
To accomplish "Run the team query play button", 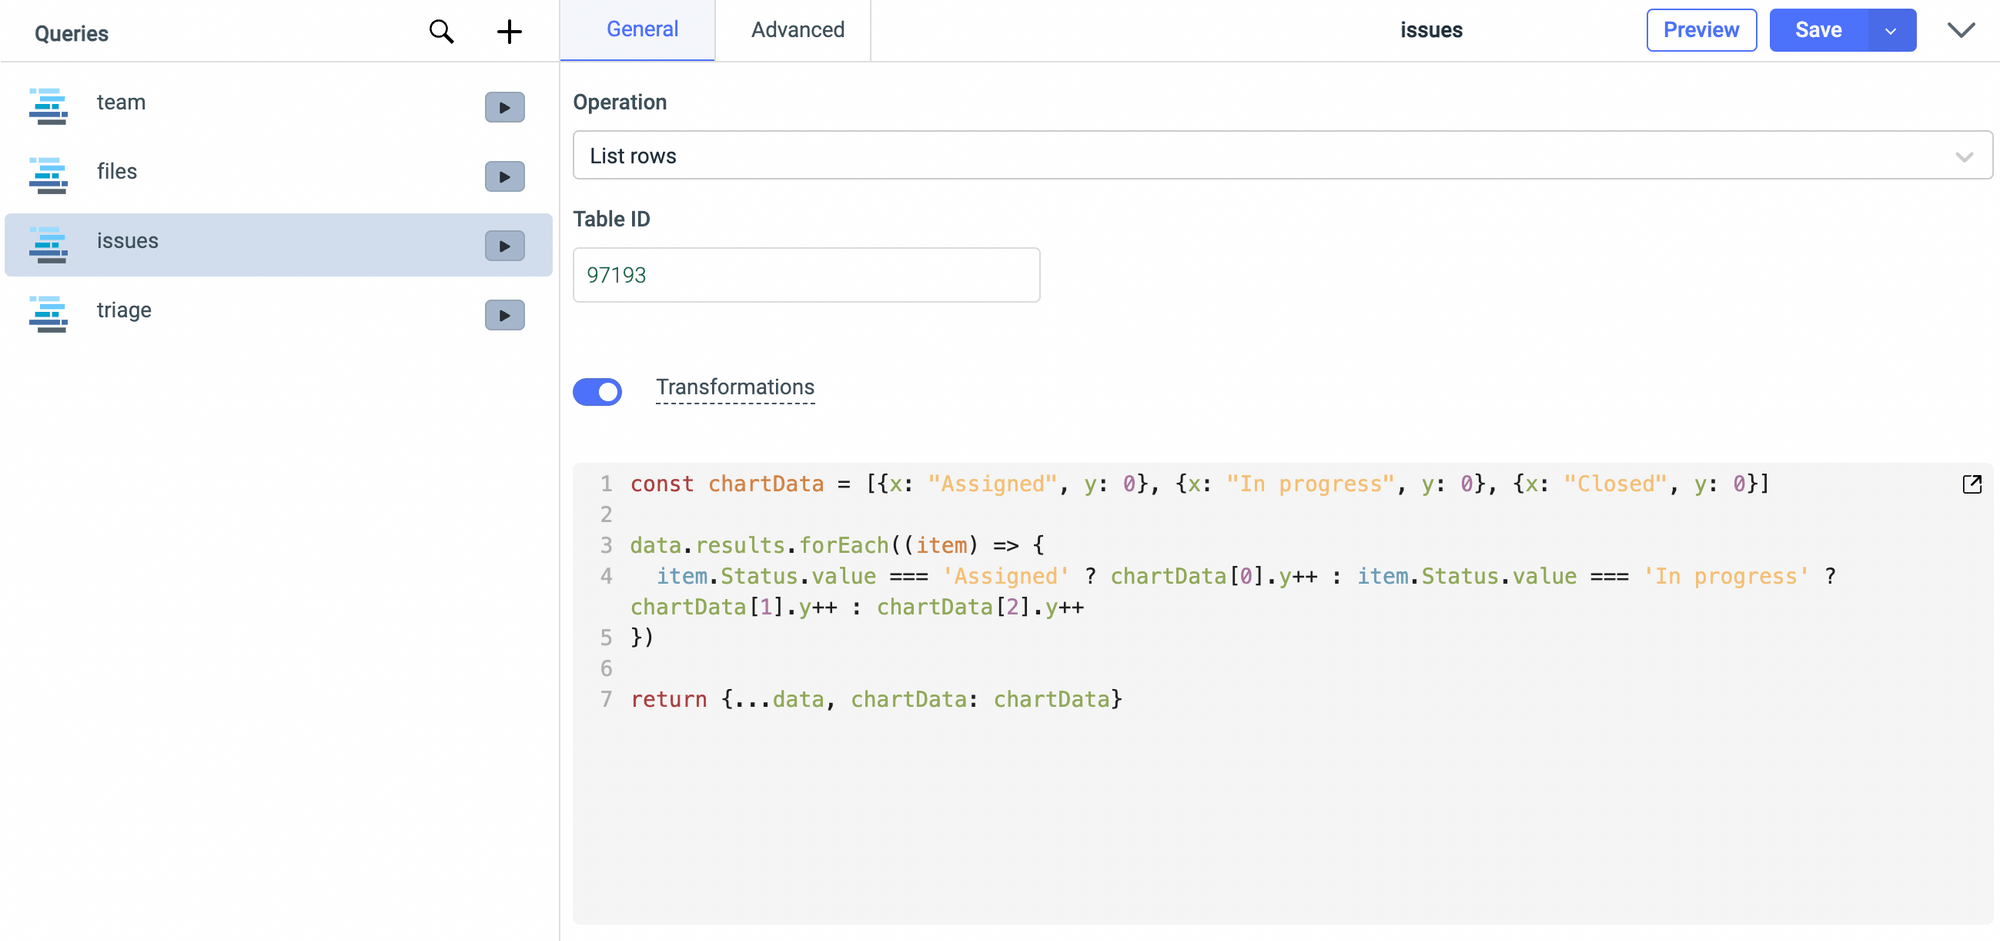I will click(504, 107).
